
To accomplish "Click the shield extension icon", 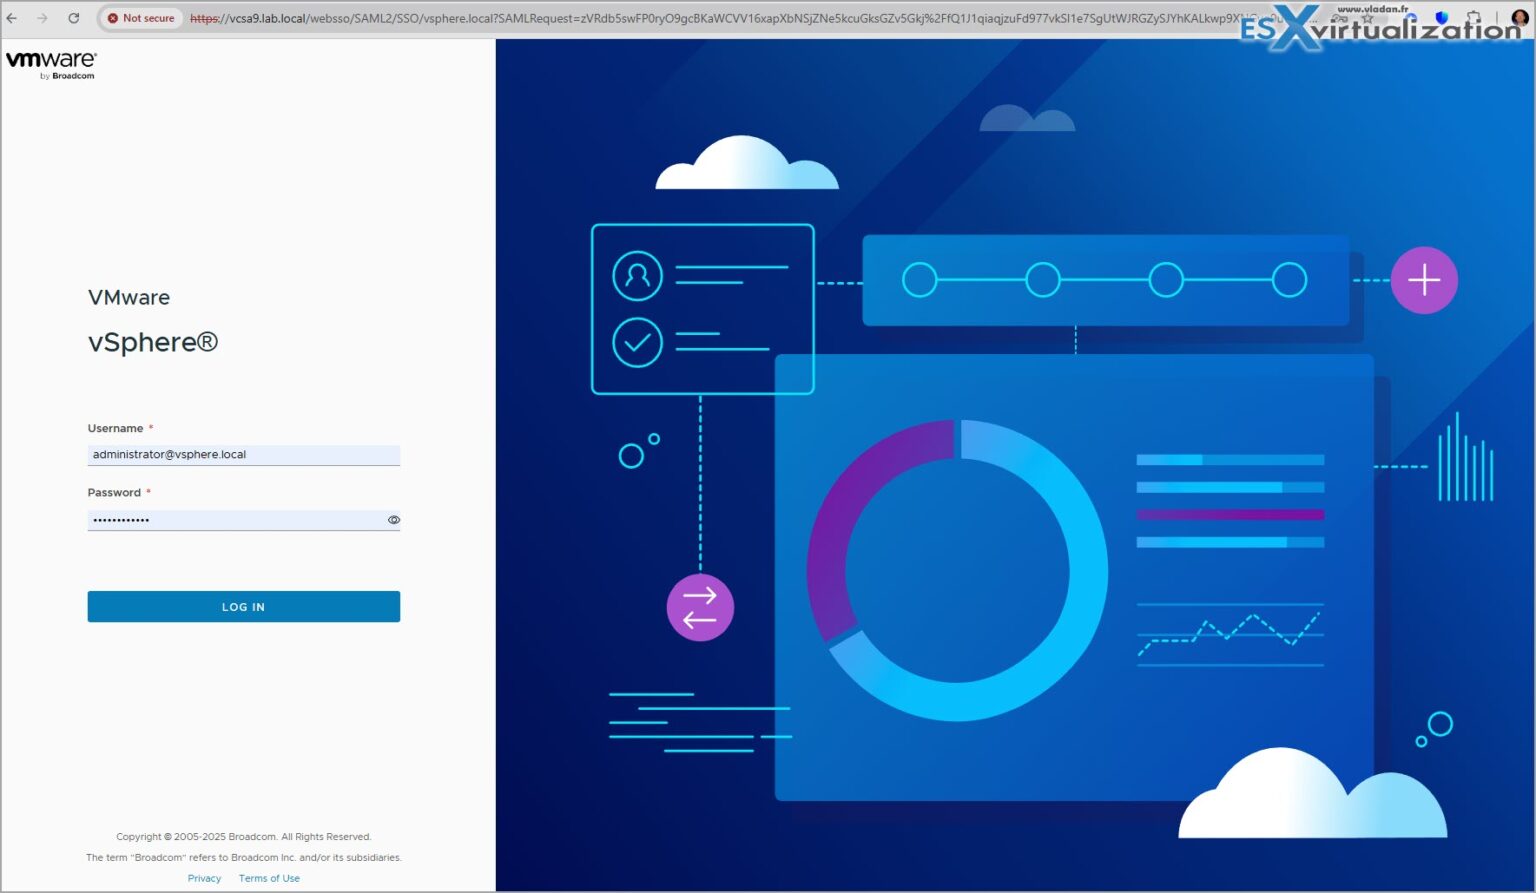I will [1442, 17].
